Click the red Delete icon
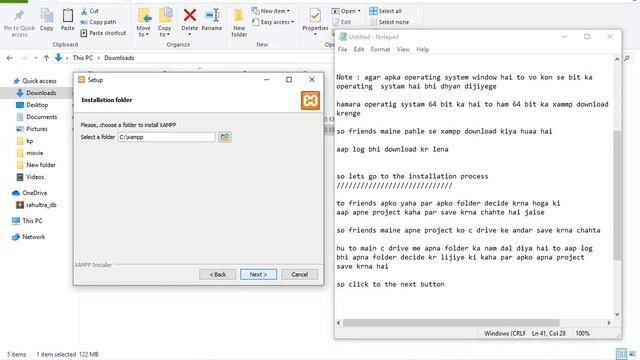 (190, 16)
